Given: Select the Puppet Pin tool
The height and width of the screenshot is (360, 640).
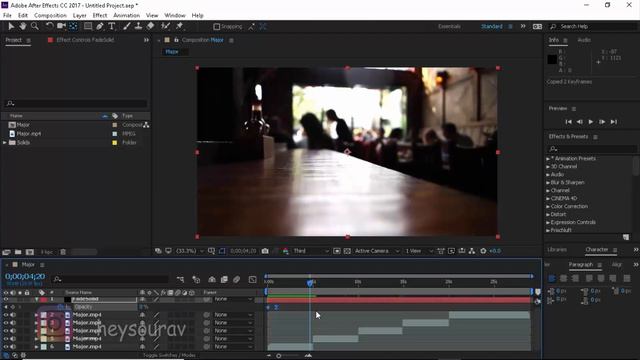Looking at the screenshot, I should point(179,26).
